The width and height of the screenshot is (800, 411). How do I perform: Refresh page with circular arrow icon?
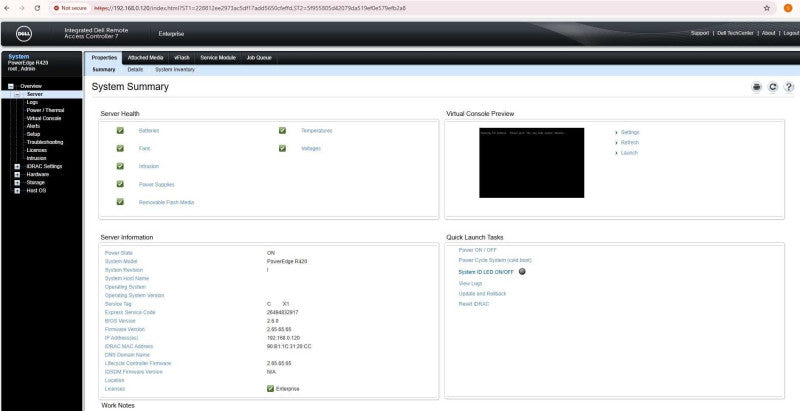[772, 87]
